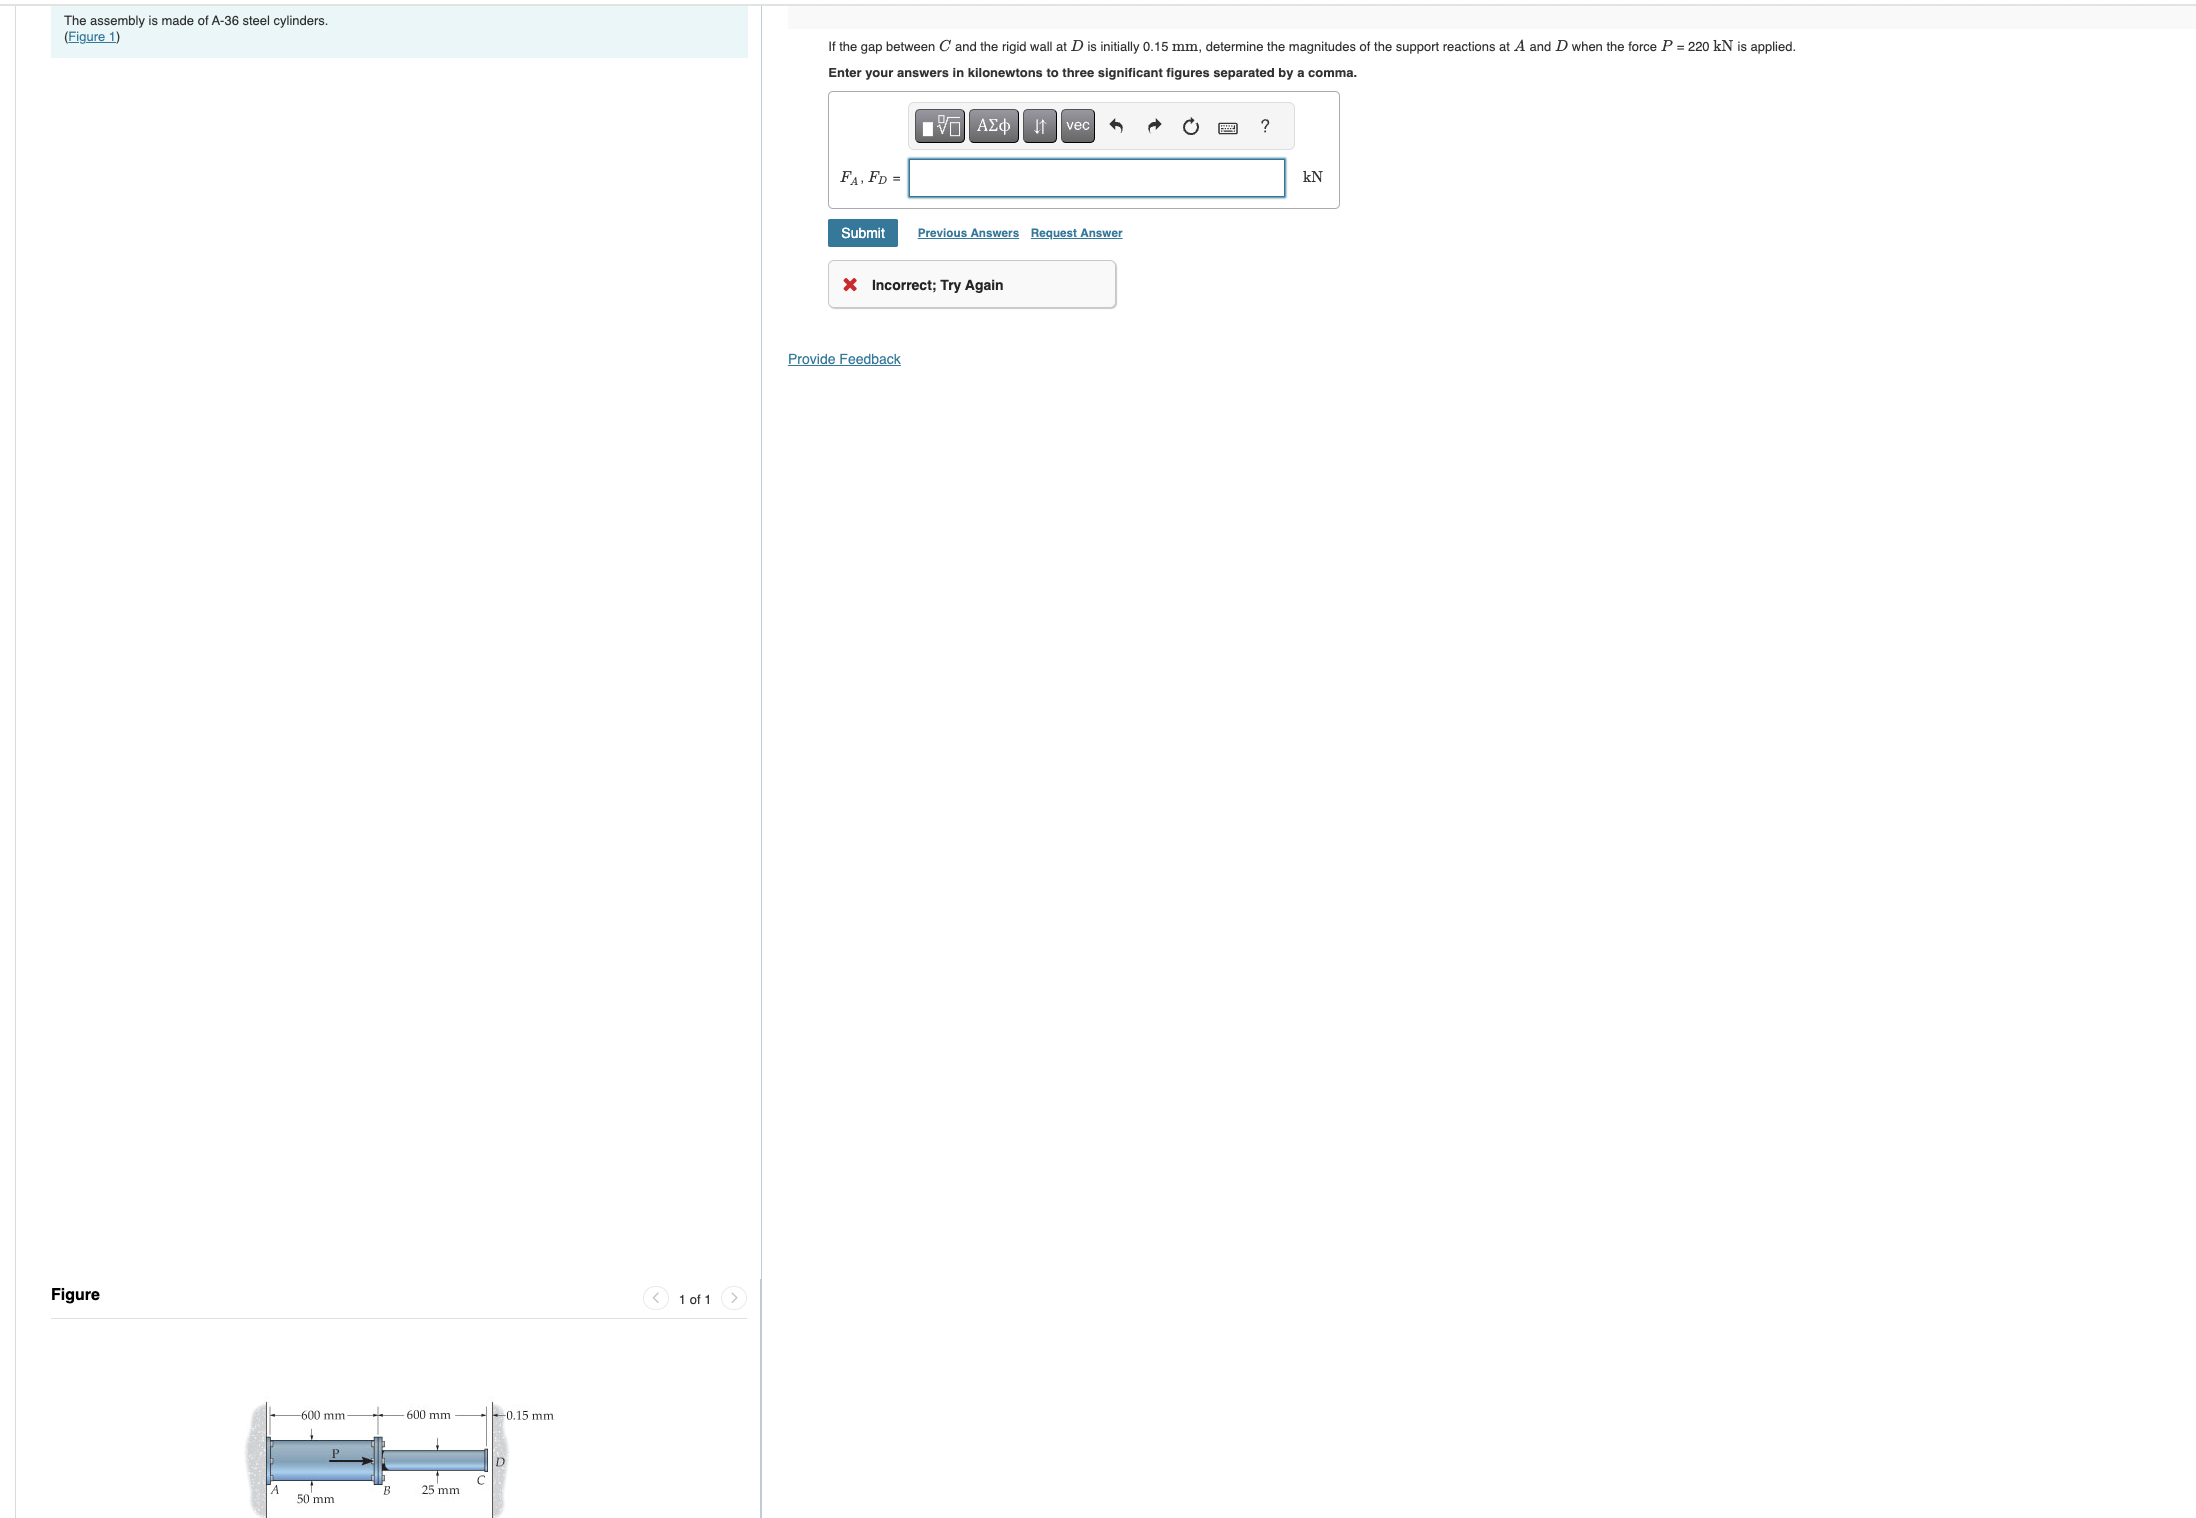The width and height of the screenshot is (2196, 1518).
Task: Open the Greek symbols ΑΣΦ palette
Action: click(x=993, y=126)
